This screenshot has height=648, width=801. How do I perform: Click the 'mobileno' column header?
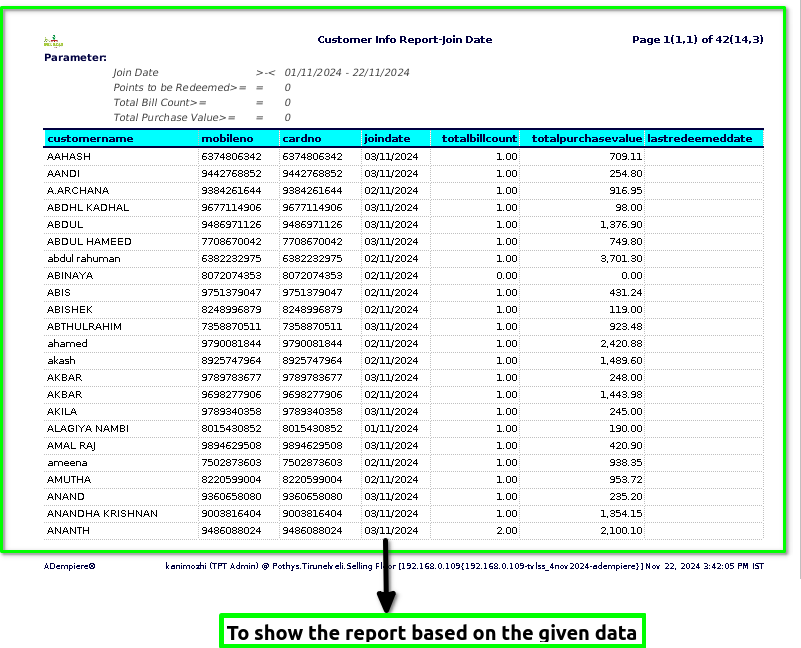[x=227, y=138]
